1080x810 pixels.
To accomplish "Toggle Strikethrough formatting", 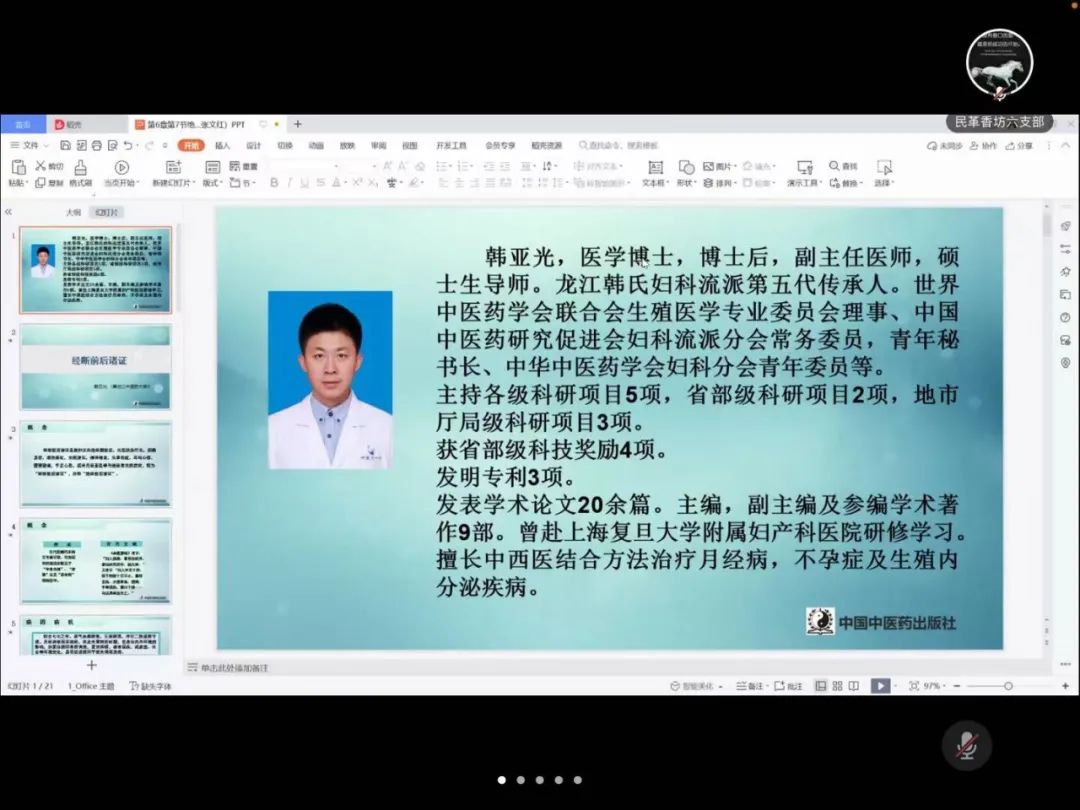I will pos(320,183).
